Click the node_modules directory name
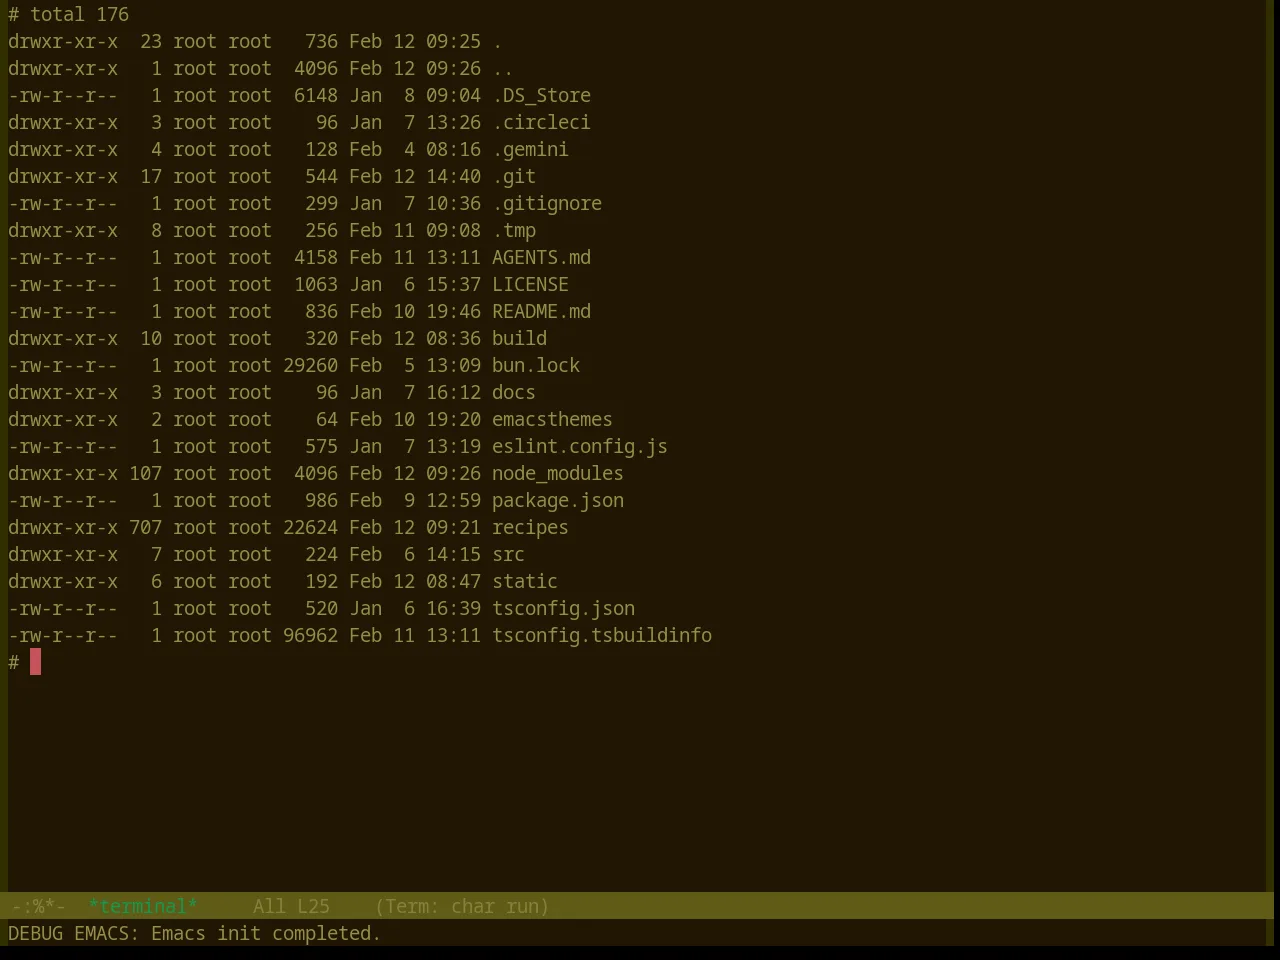 (x=558, y=473)
